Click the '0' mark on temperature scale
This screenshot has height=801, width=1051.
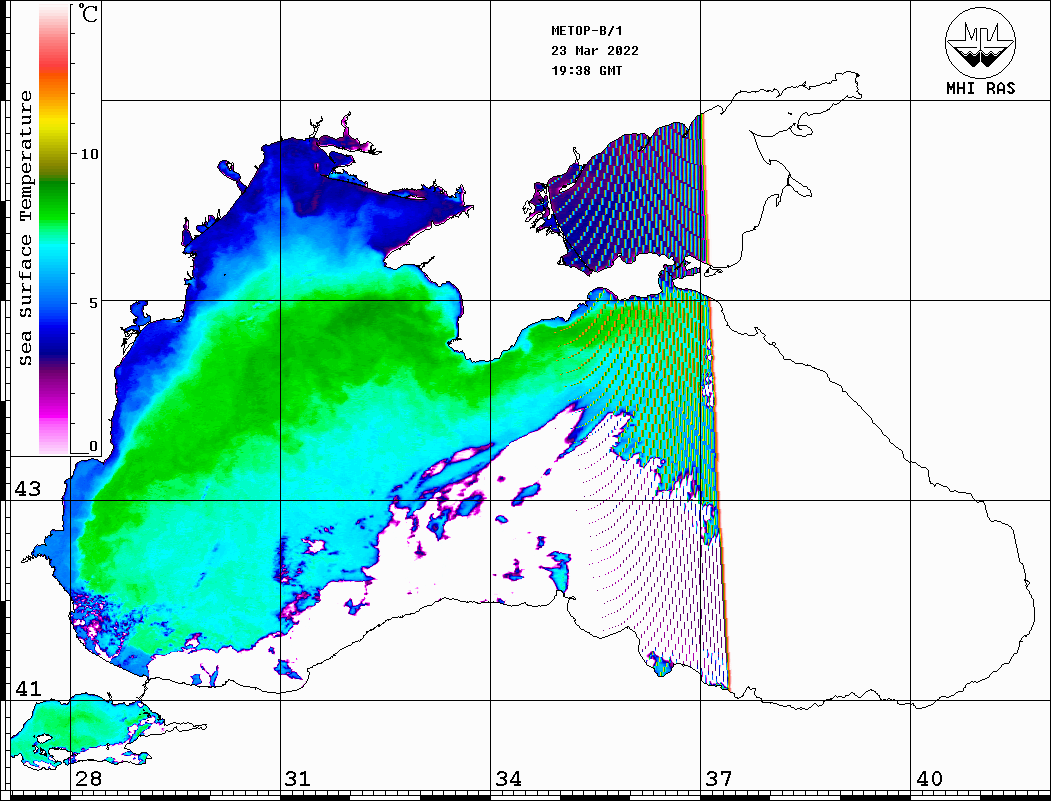(x=93, y=446)
